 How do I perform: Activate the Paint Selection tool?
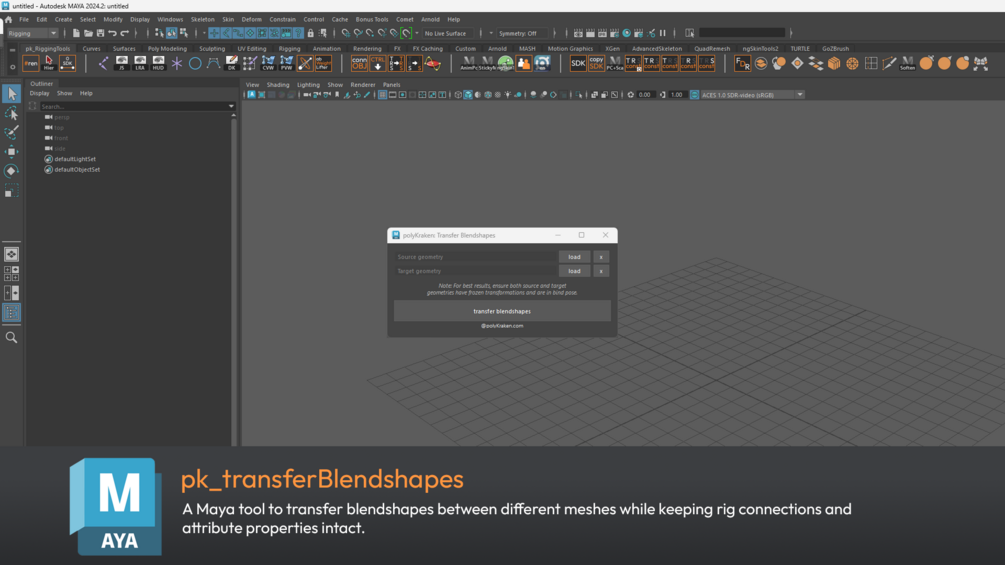pyautogui.click(x=12, y=133)
